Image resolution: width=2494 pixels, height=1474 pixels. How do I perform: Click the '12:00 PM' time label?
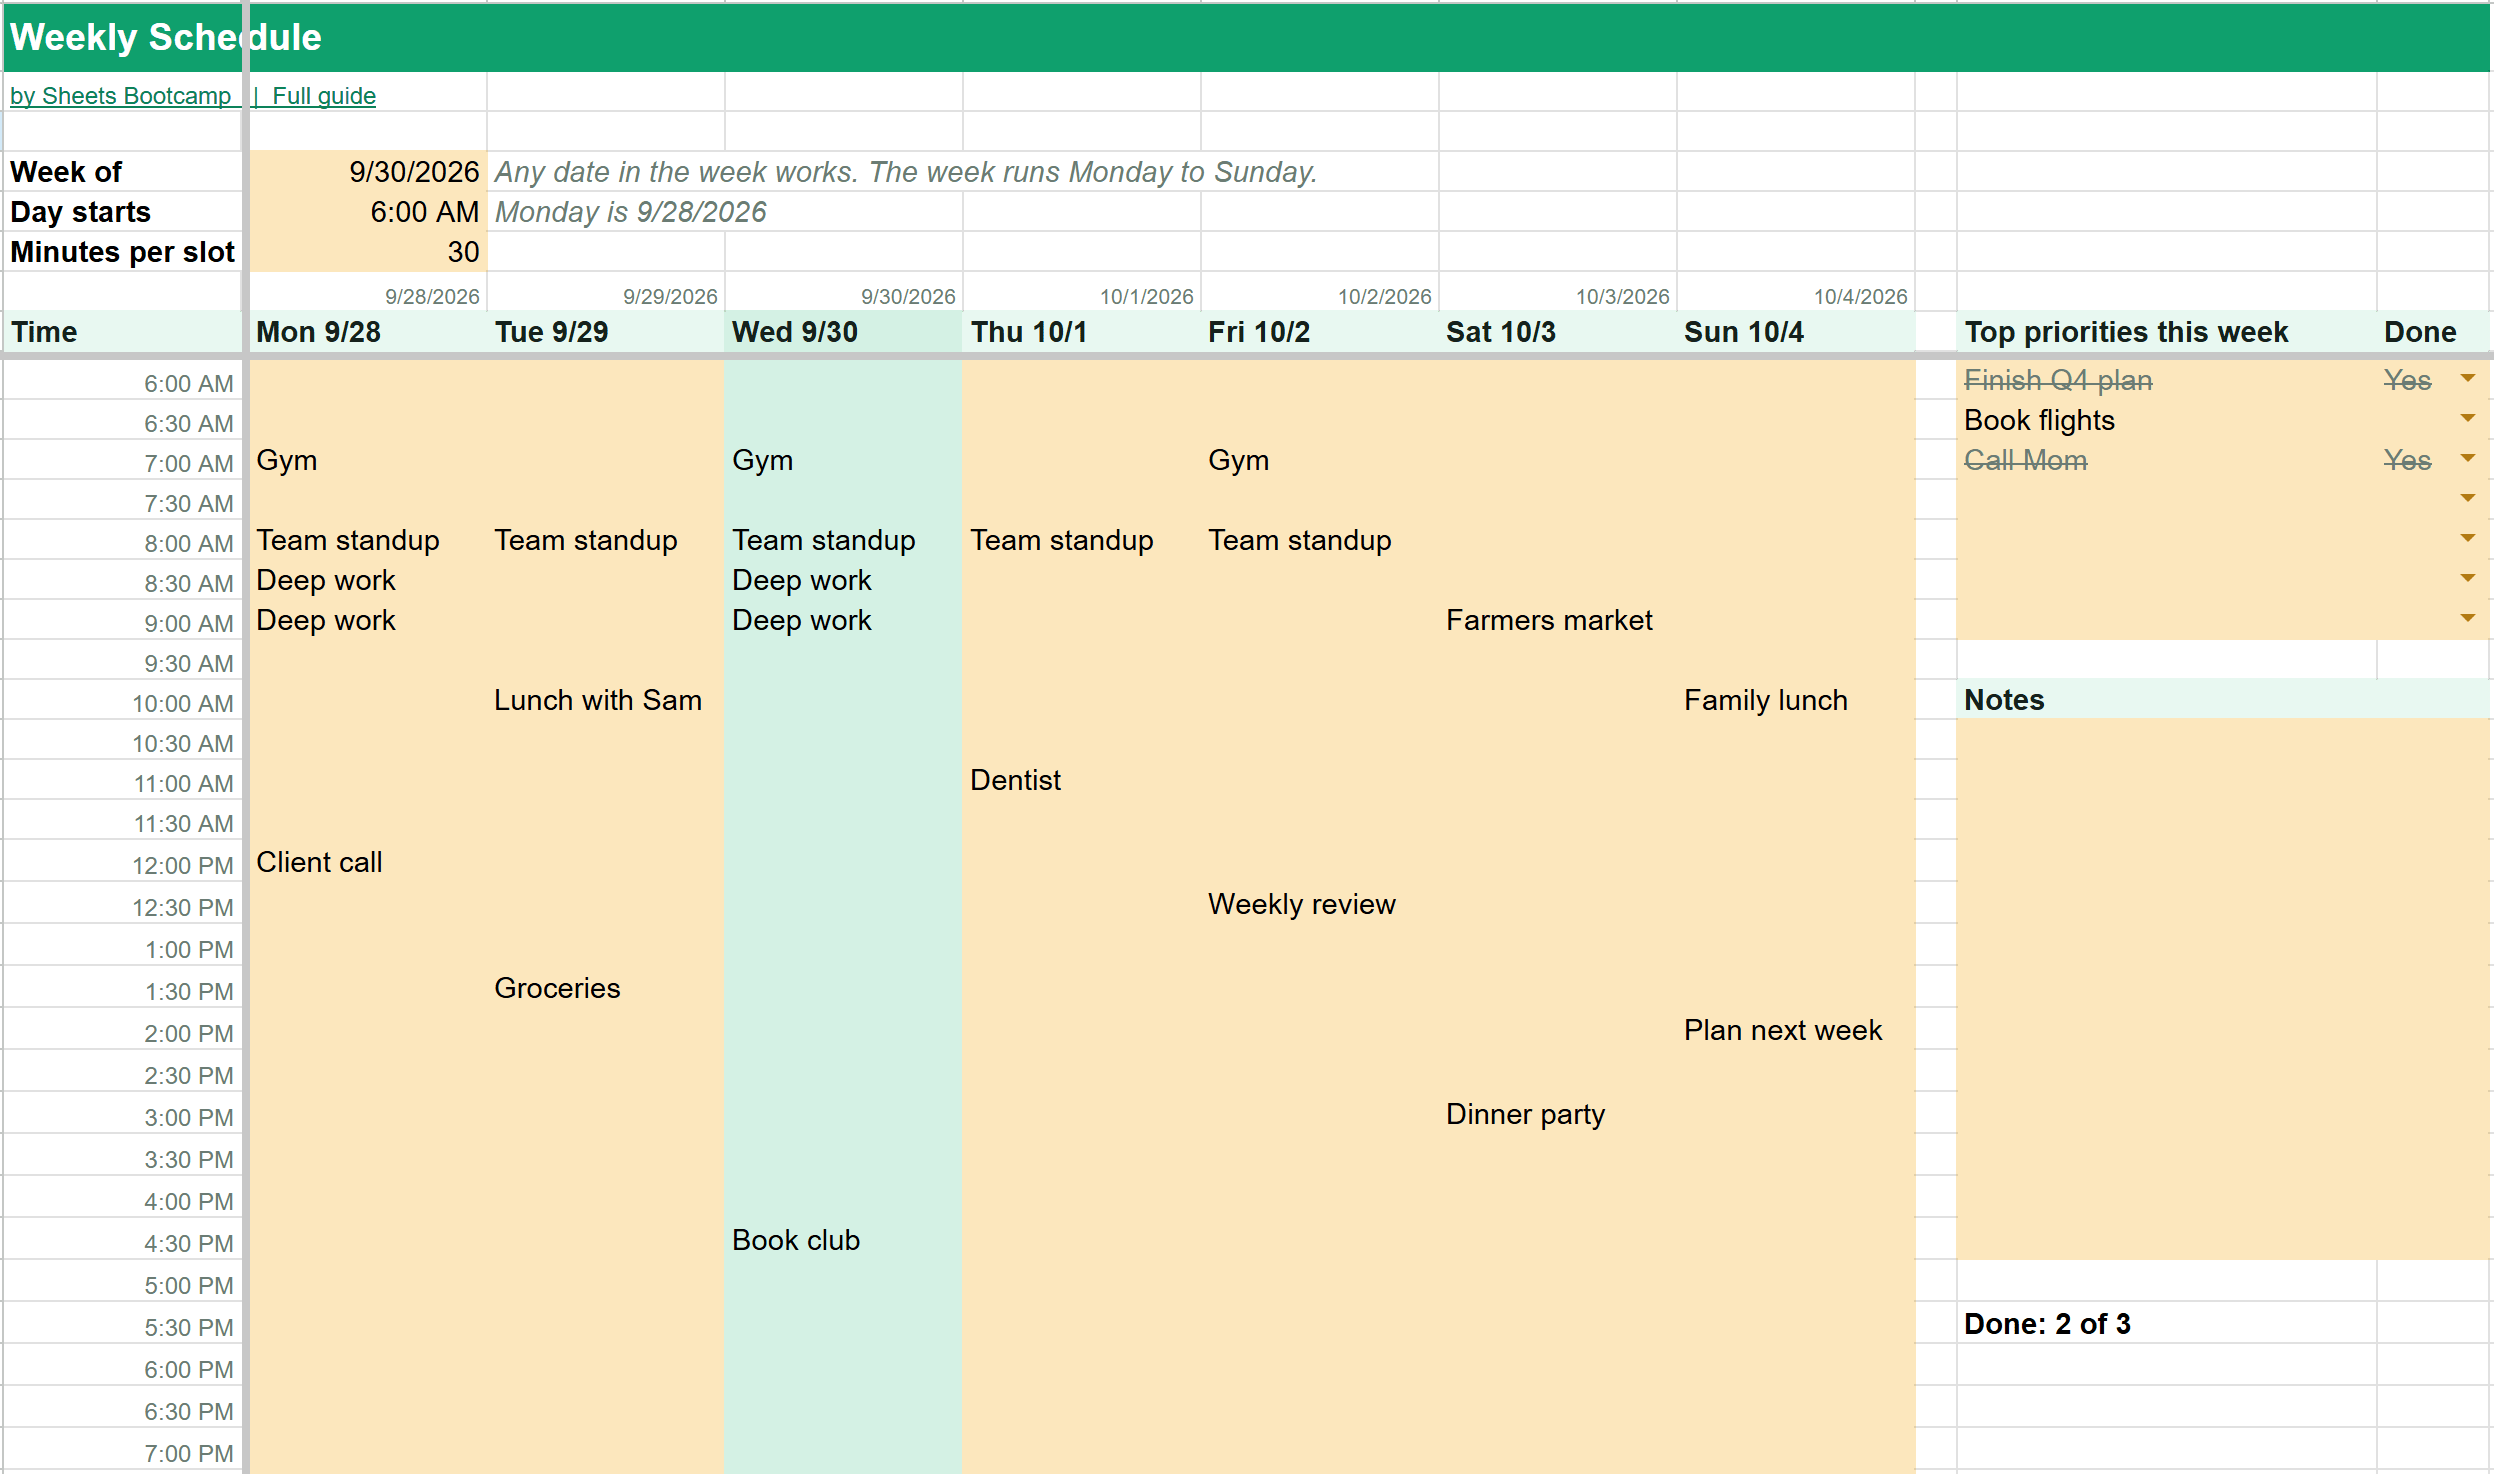click(x=183, y=866)
